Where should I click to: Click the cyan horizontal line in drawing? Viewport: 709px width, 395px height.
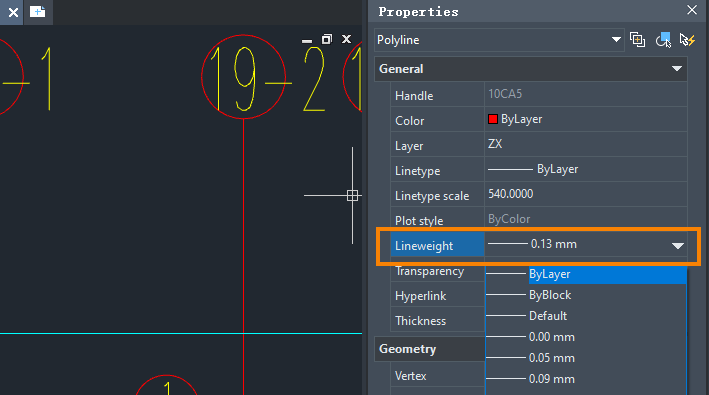pyautogui.click(x=181, y=334)
